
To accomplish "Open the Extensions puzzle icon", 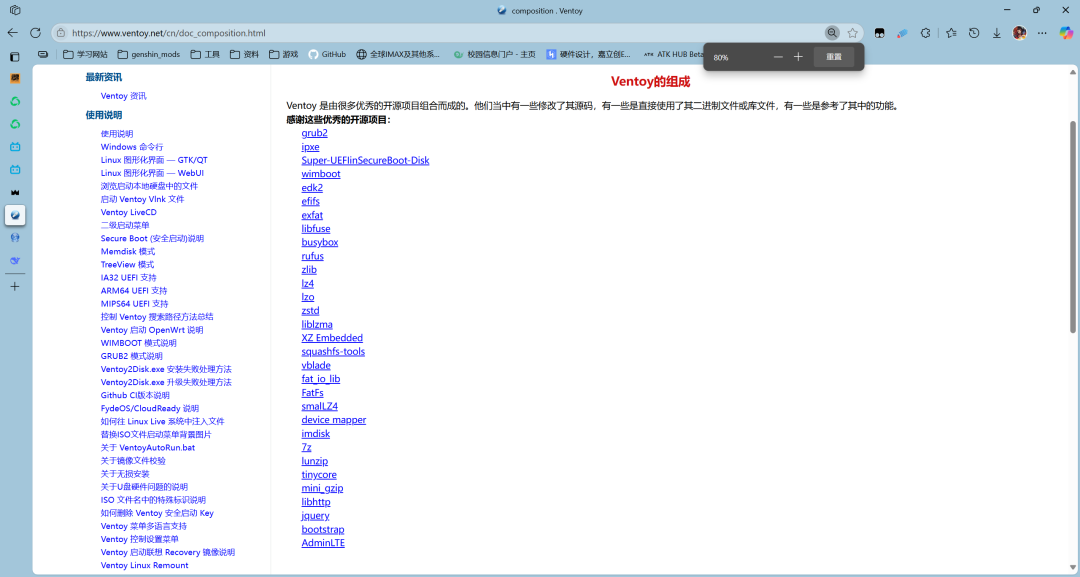I will (925, 33).
